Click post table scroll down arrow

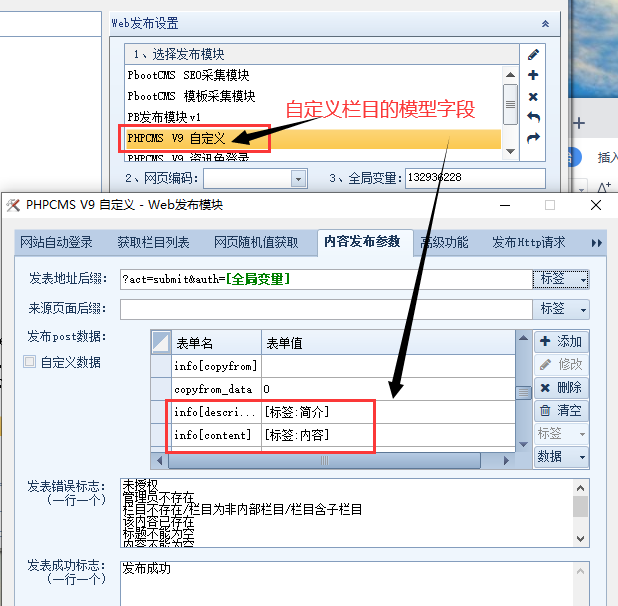[x=523, y=444]
